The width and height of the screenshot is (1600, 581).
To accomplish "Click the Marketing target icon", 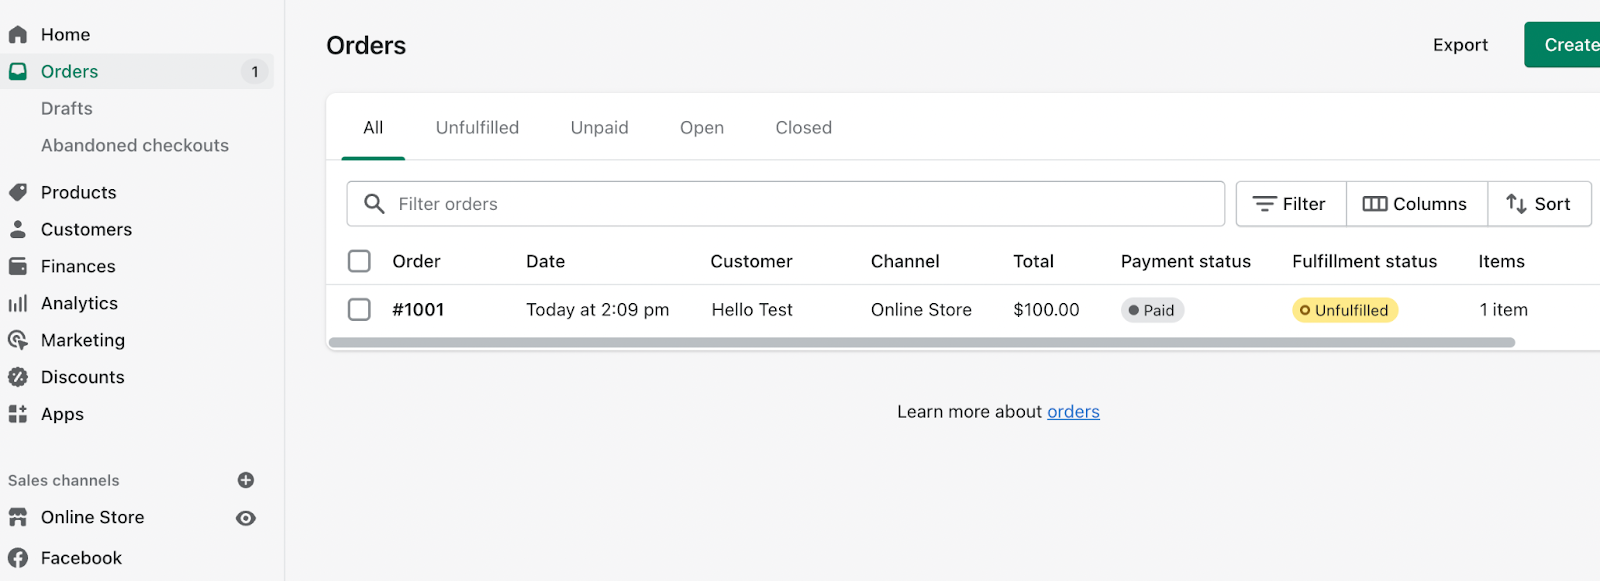I will (18, 340).
